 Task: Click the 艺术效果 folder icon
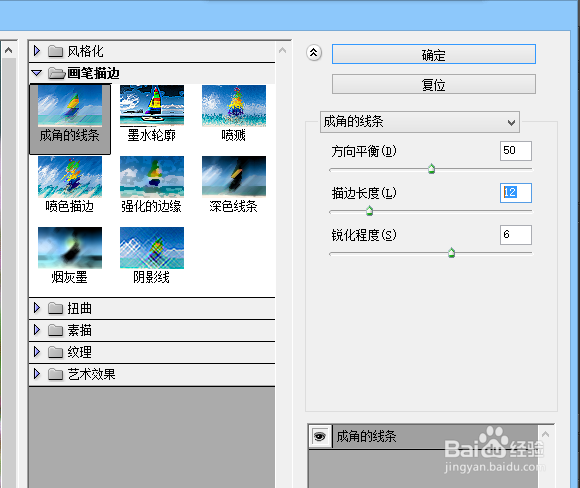[55, 374]
